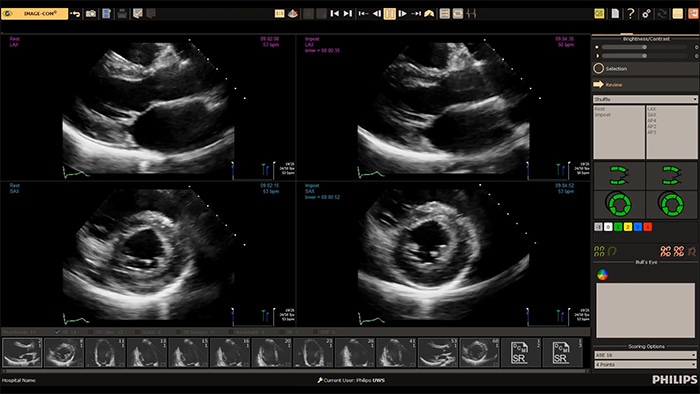Open the blue report document icon
Image resolution: width=700 pixels, height=394 pixels.
tap(106, 14)
